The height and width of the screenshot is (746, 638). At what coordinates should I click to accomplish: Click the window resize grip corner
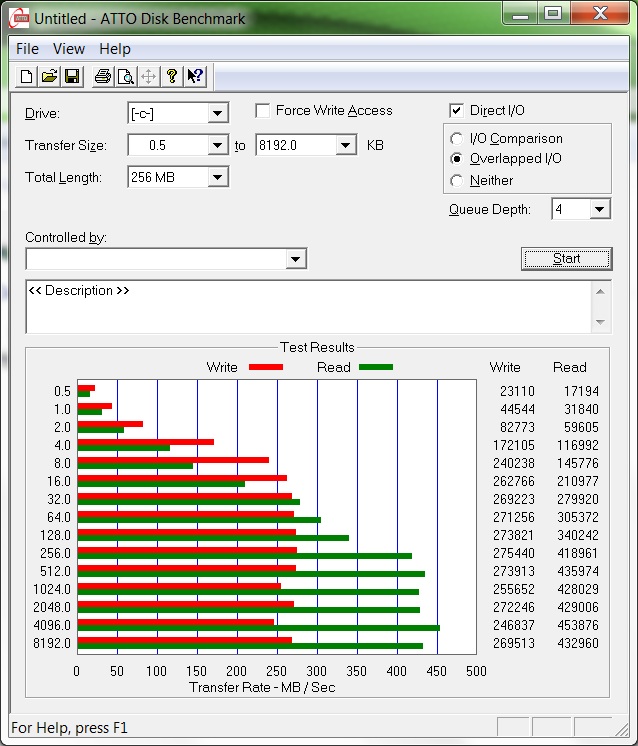click(622, 728)
